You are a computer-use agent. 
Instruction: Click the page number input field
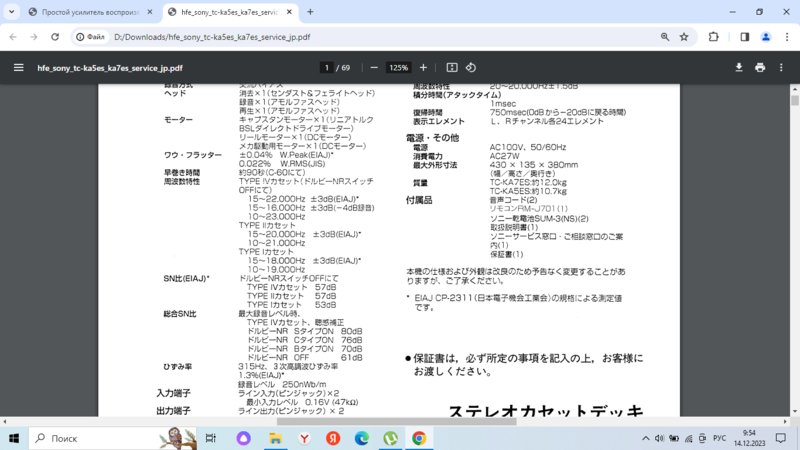[327, 67]
